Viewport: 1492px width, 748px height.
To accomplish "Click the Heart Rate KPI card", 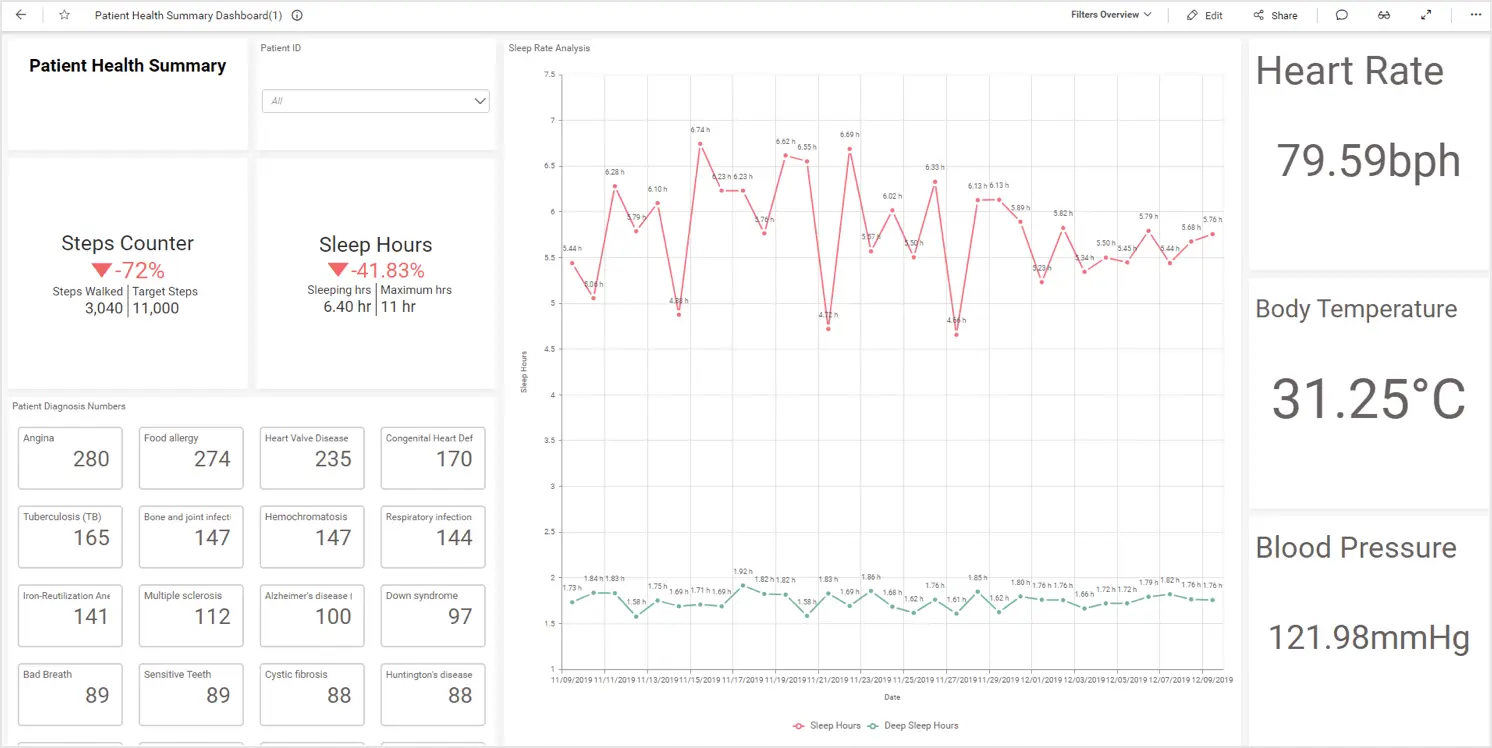I will tap(1368, 155).
